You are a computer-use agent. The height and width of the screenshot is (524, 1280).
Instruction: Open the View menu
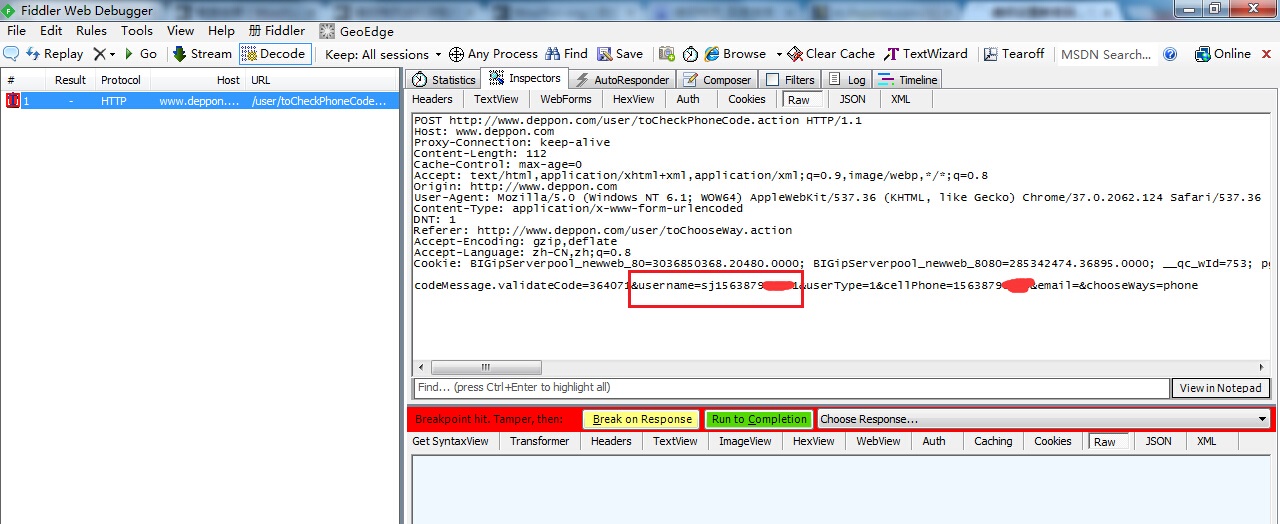pos(180,31)
